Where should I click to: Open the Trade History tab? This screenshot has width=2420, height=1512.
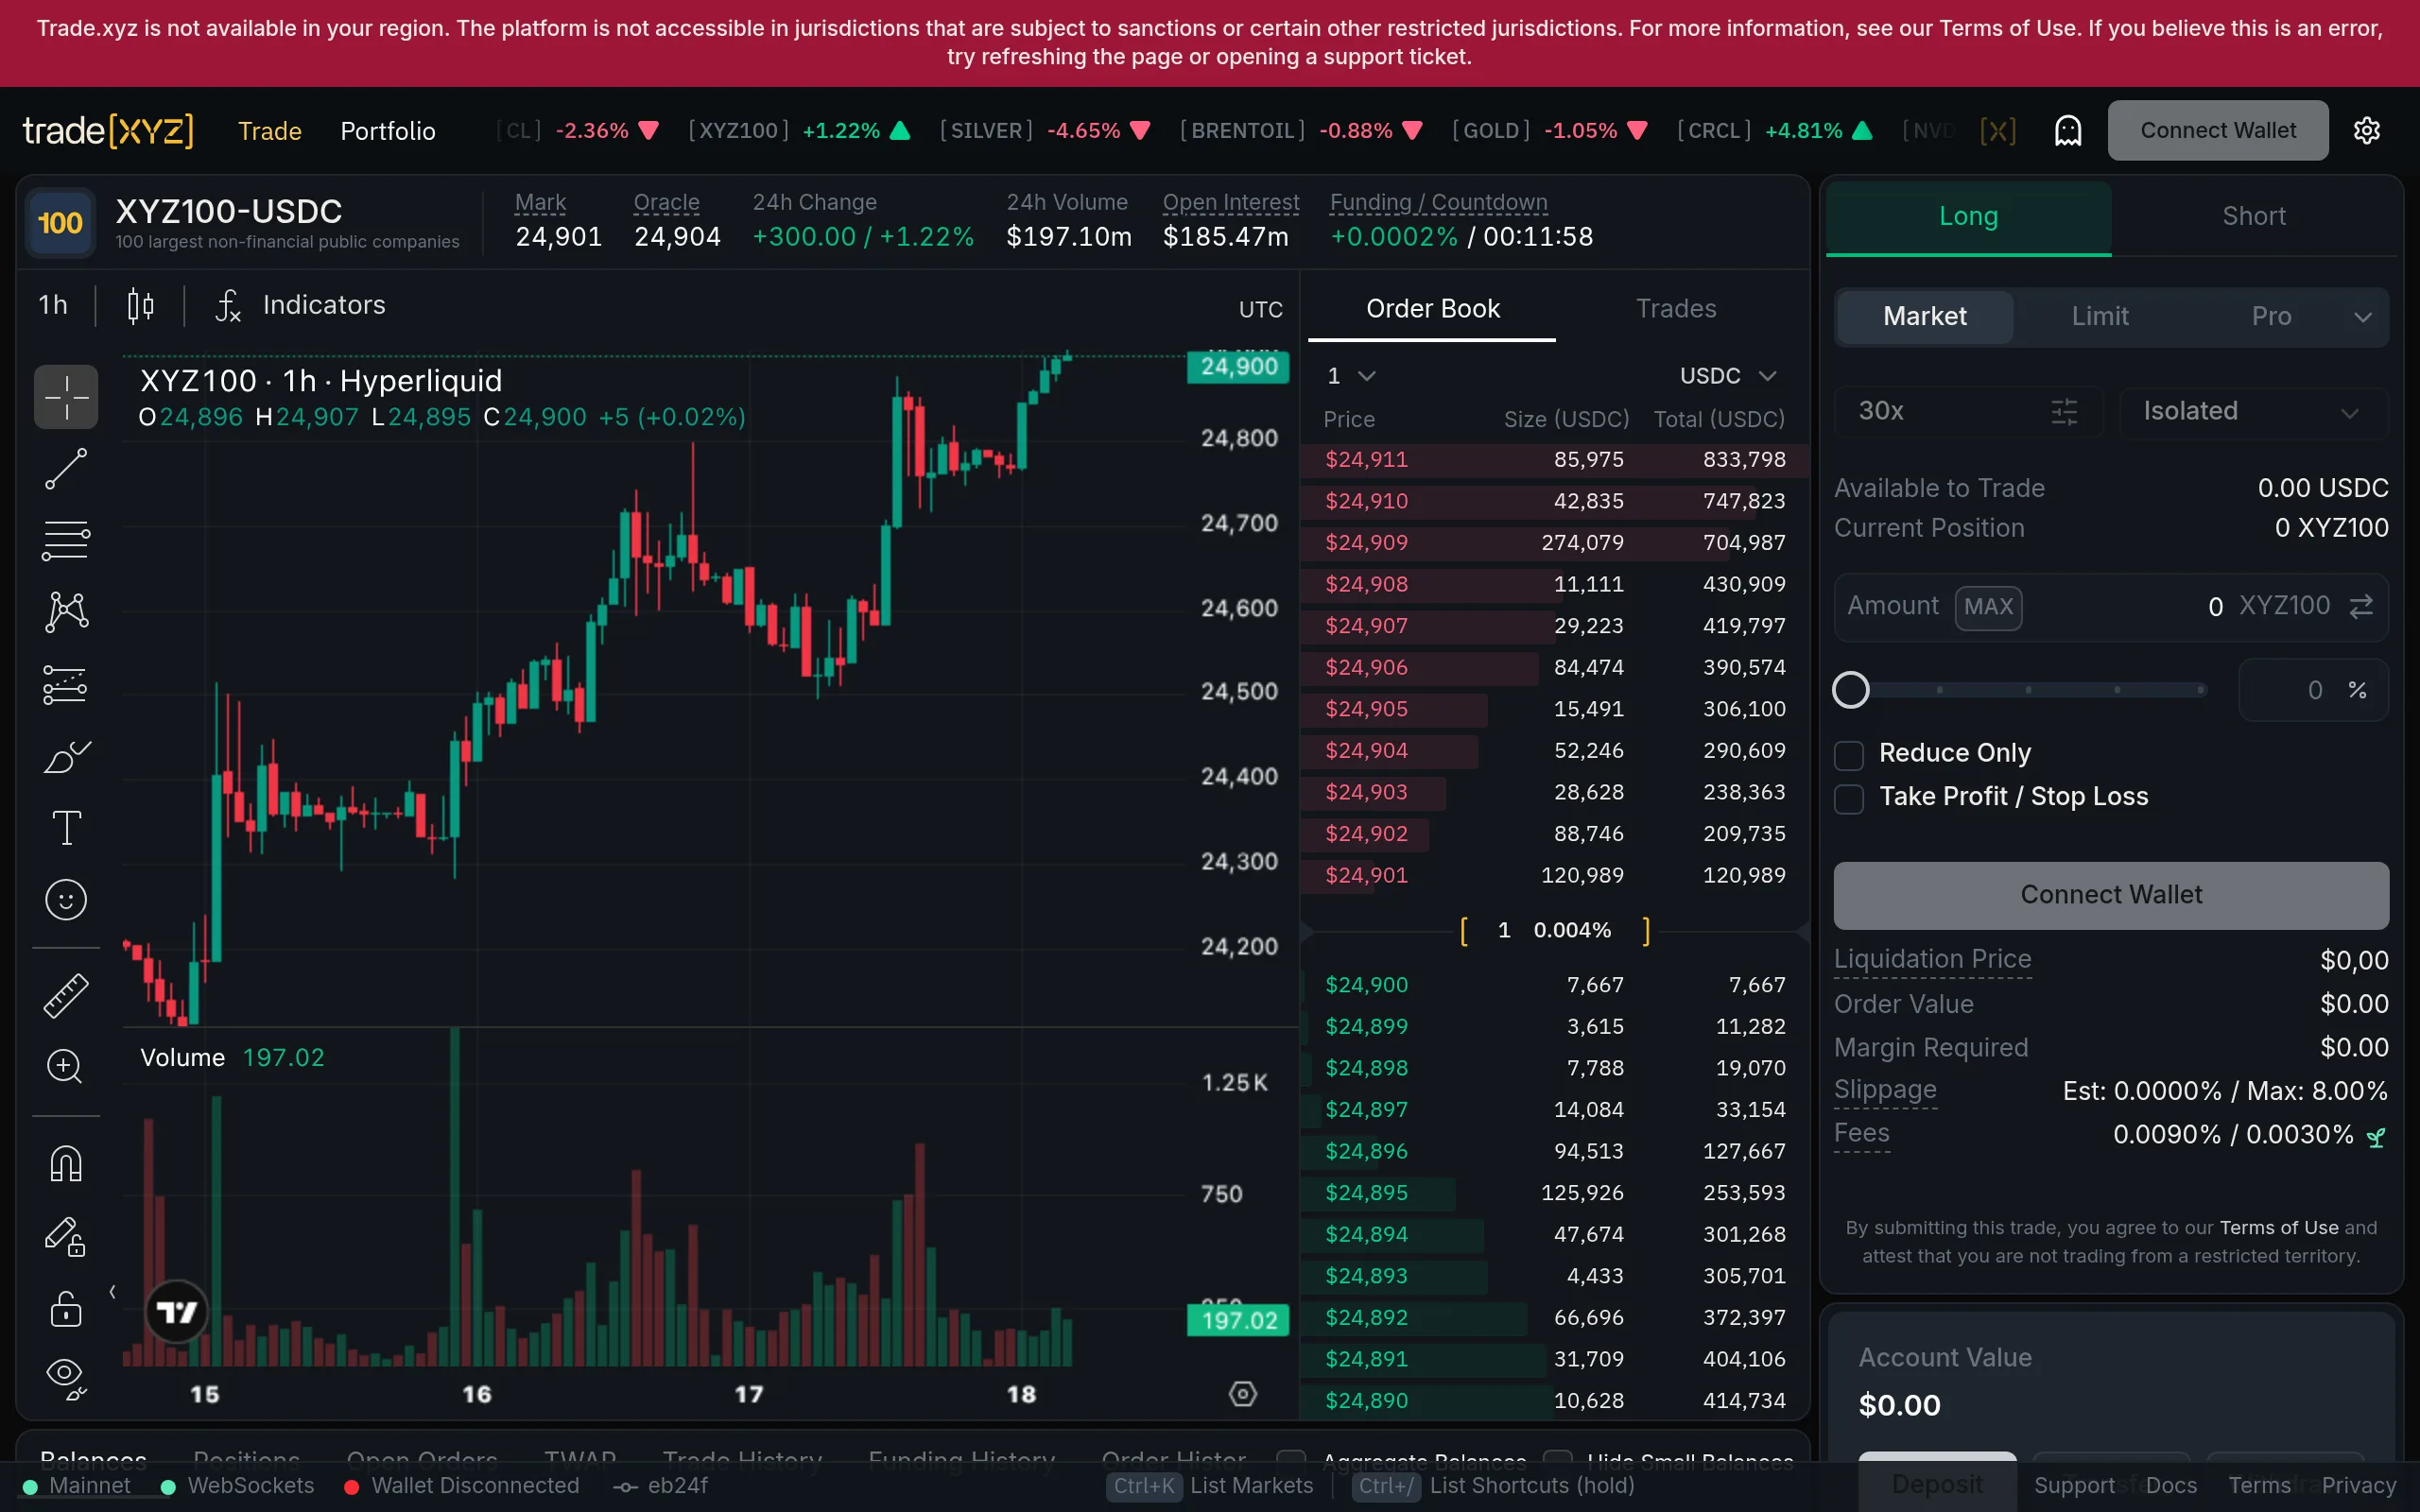(742, 1460)
